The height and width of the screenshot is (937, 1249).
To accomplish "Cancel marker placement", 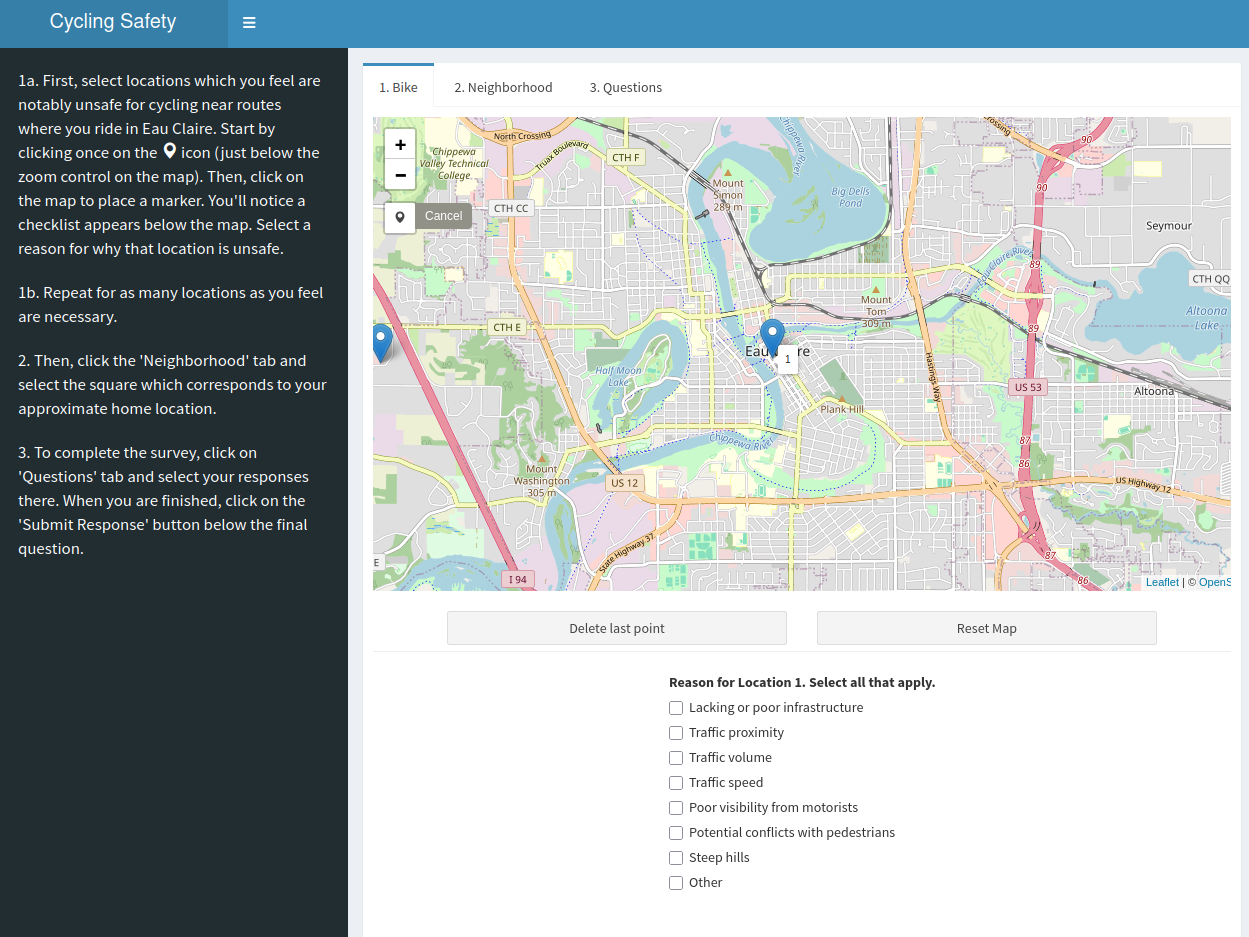I will point(443,216).
